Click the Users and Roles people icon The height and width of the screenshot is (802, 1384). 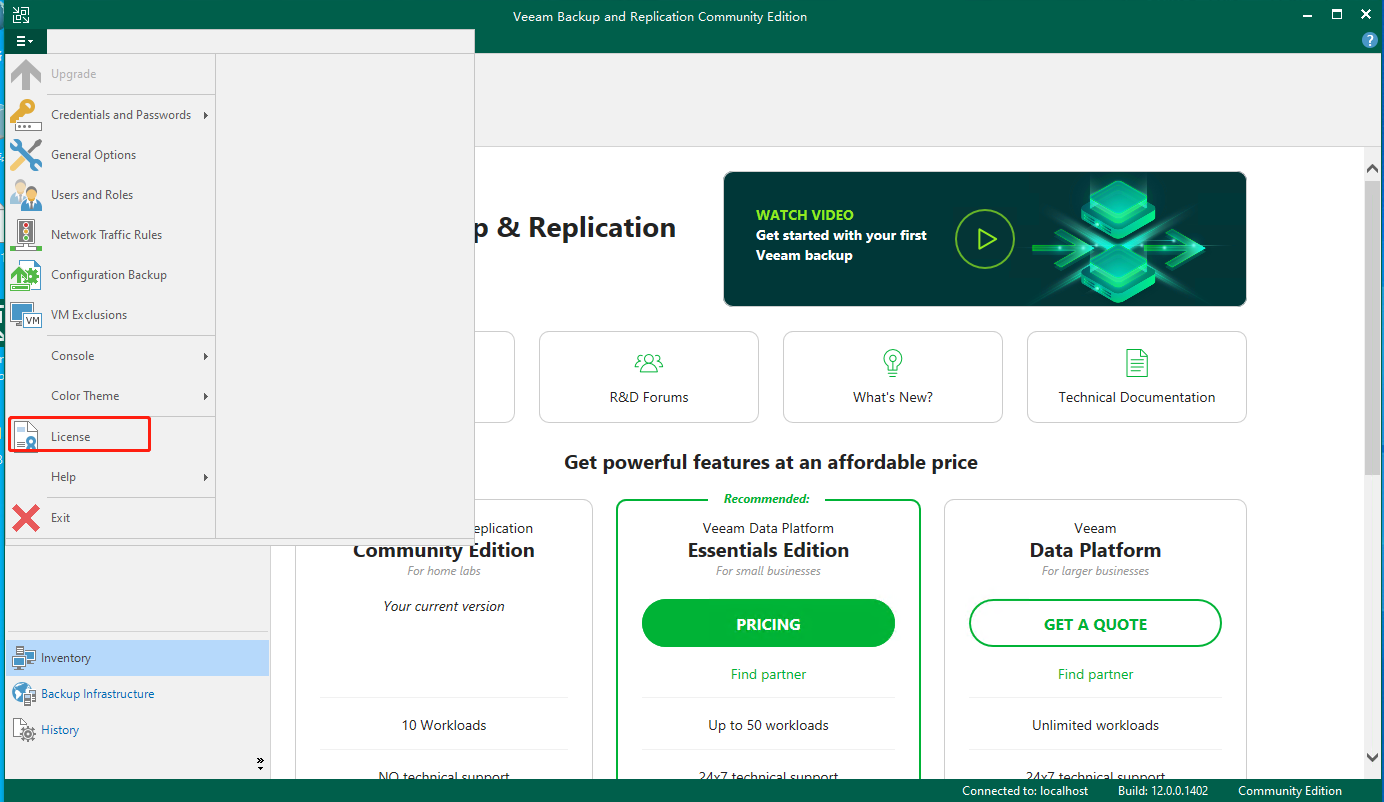pyautogui.click(x=26, y=195)
